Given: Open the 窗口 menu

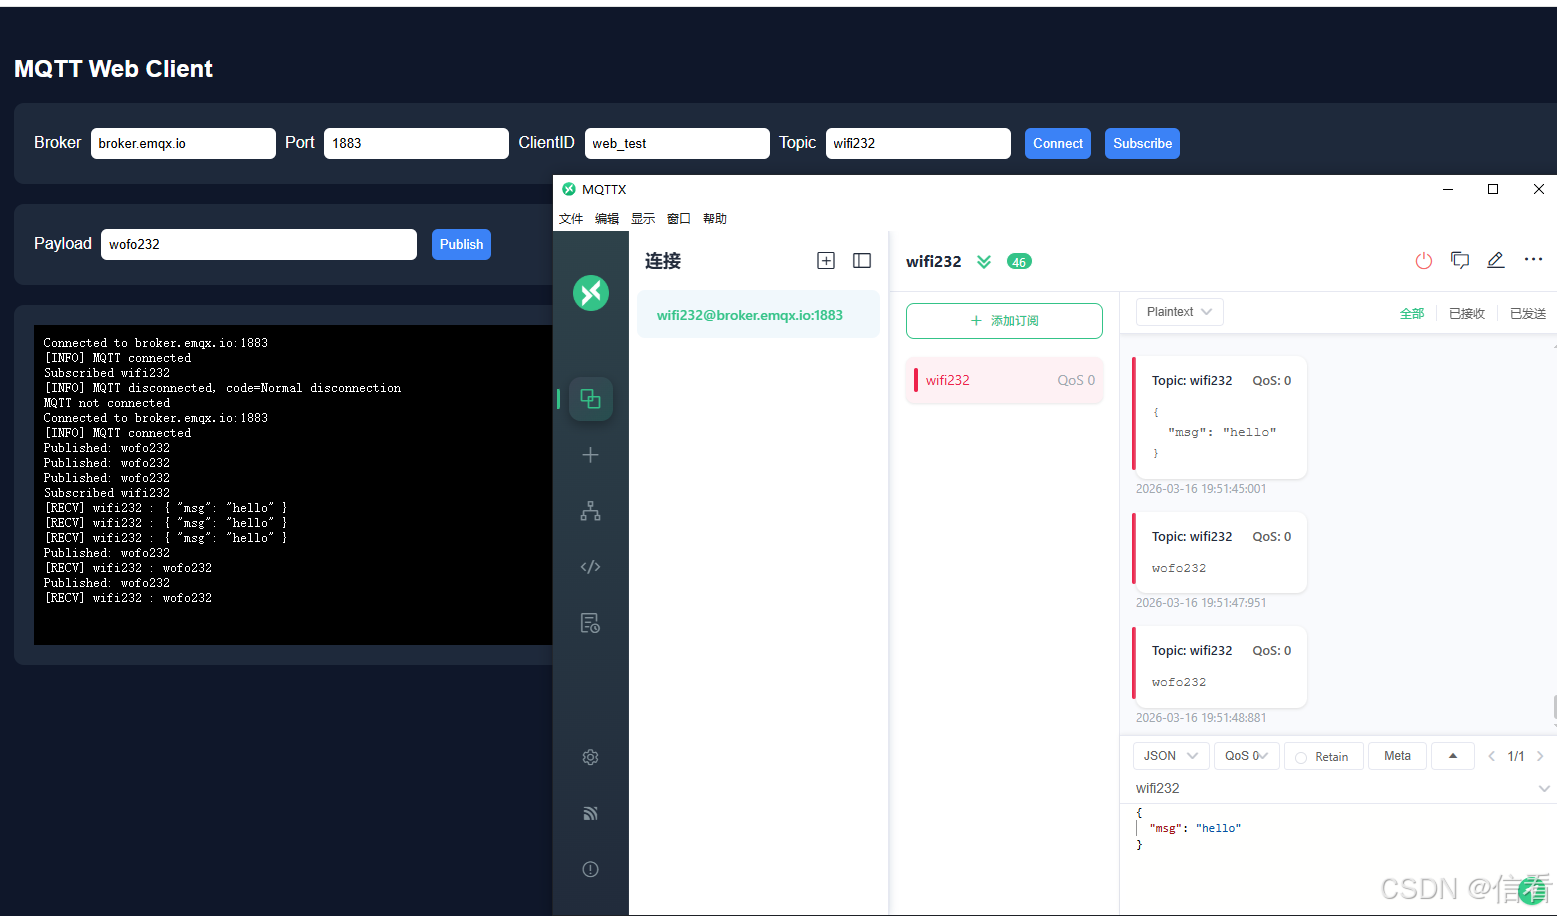Looking at the screenshot, I should [x=679, y=219].
